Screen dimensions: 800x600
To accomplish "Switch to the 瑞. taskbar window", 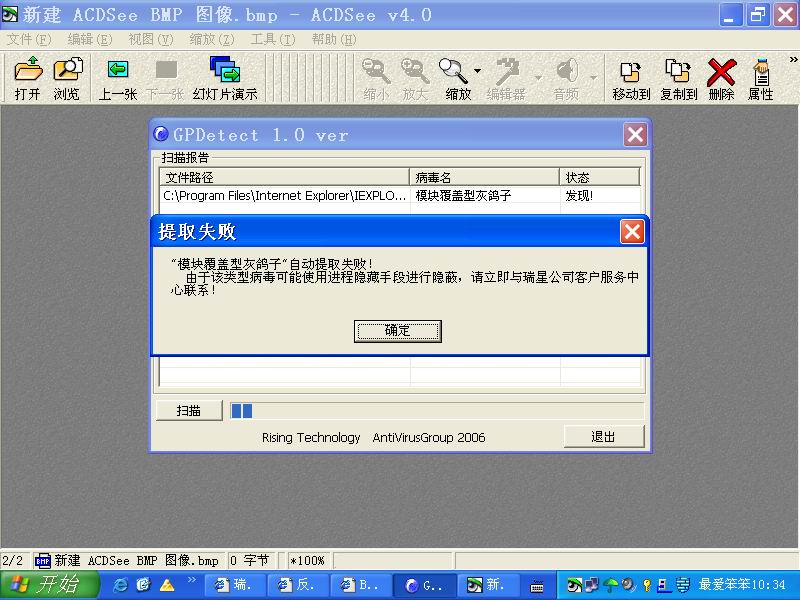I will [x=235, y=585].
